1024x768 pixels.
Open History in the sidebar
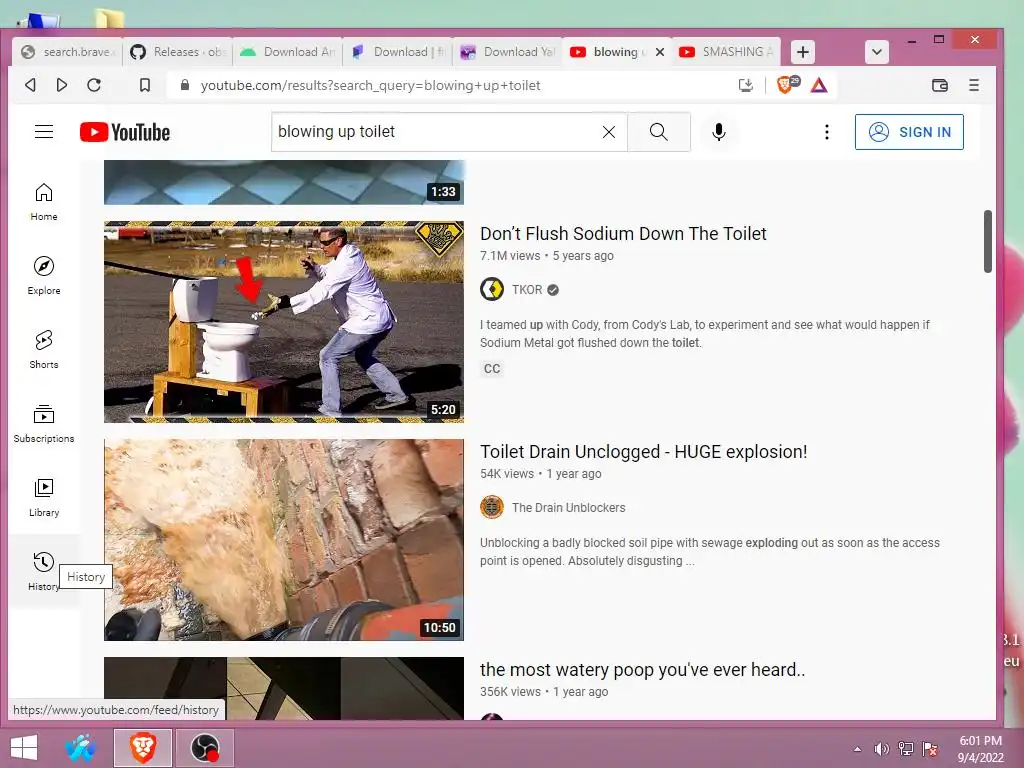point(44,571)
